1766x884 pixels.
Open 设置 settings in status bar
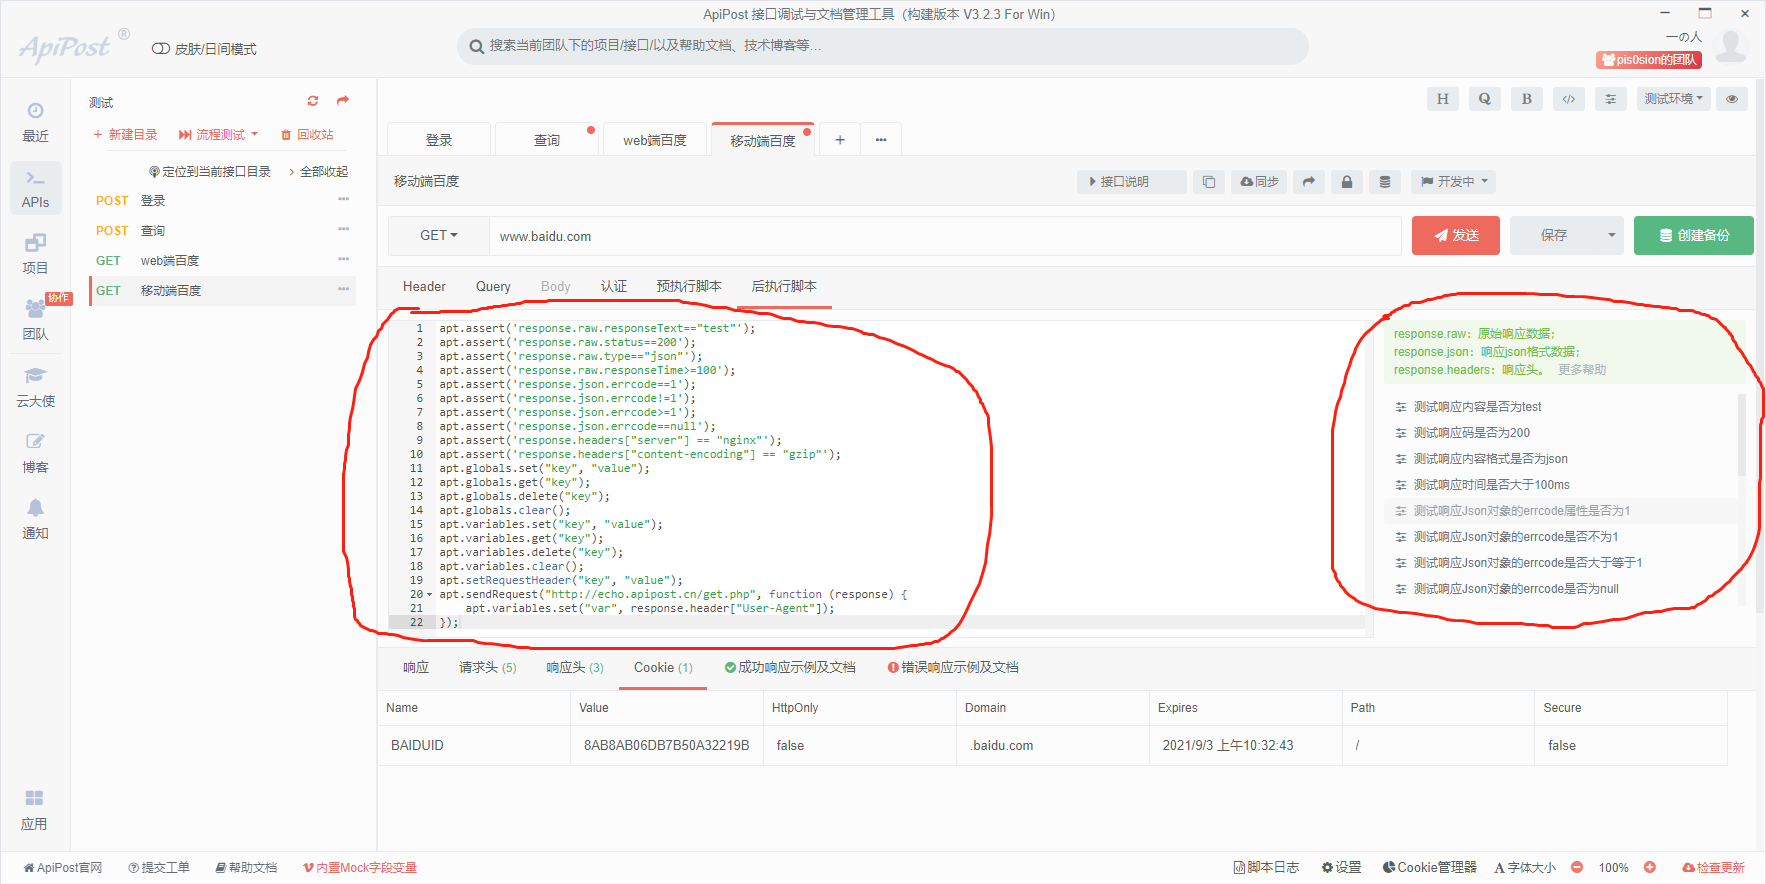1341,868
